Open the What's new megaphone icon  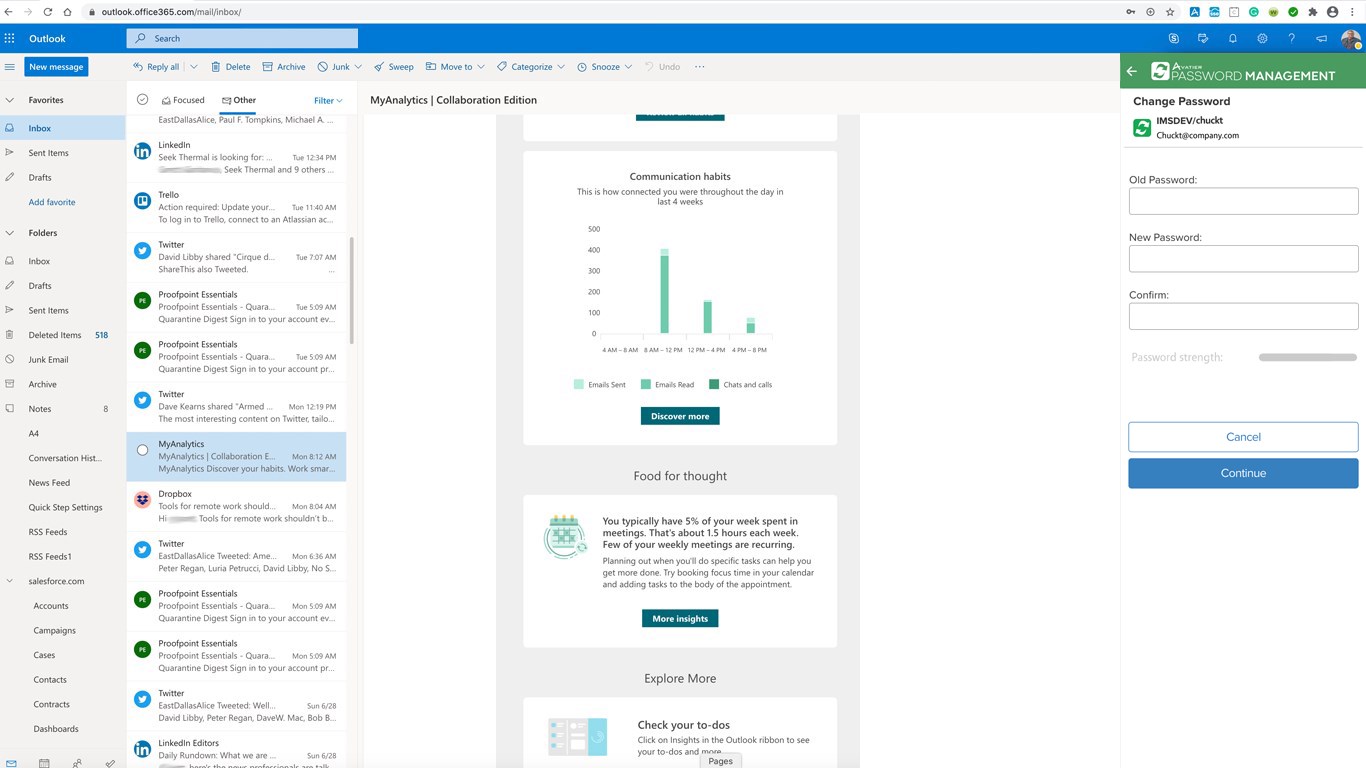(x=1321, y=38)
